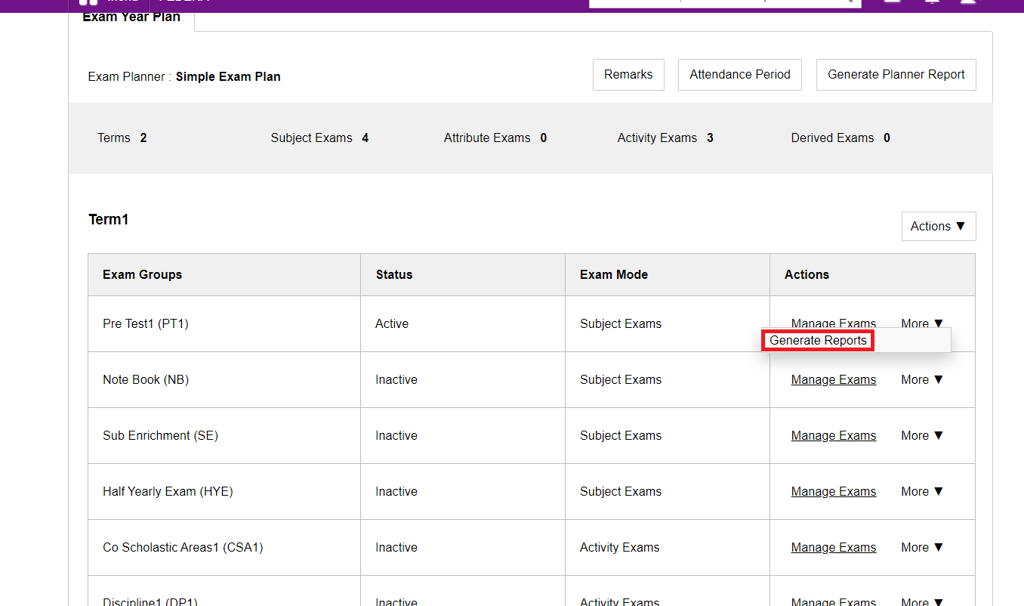The image size is (1024, 606).
Task: Switch to the Exam Year Plan tab
Action: [x=131, y=18]
